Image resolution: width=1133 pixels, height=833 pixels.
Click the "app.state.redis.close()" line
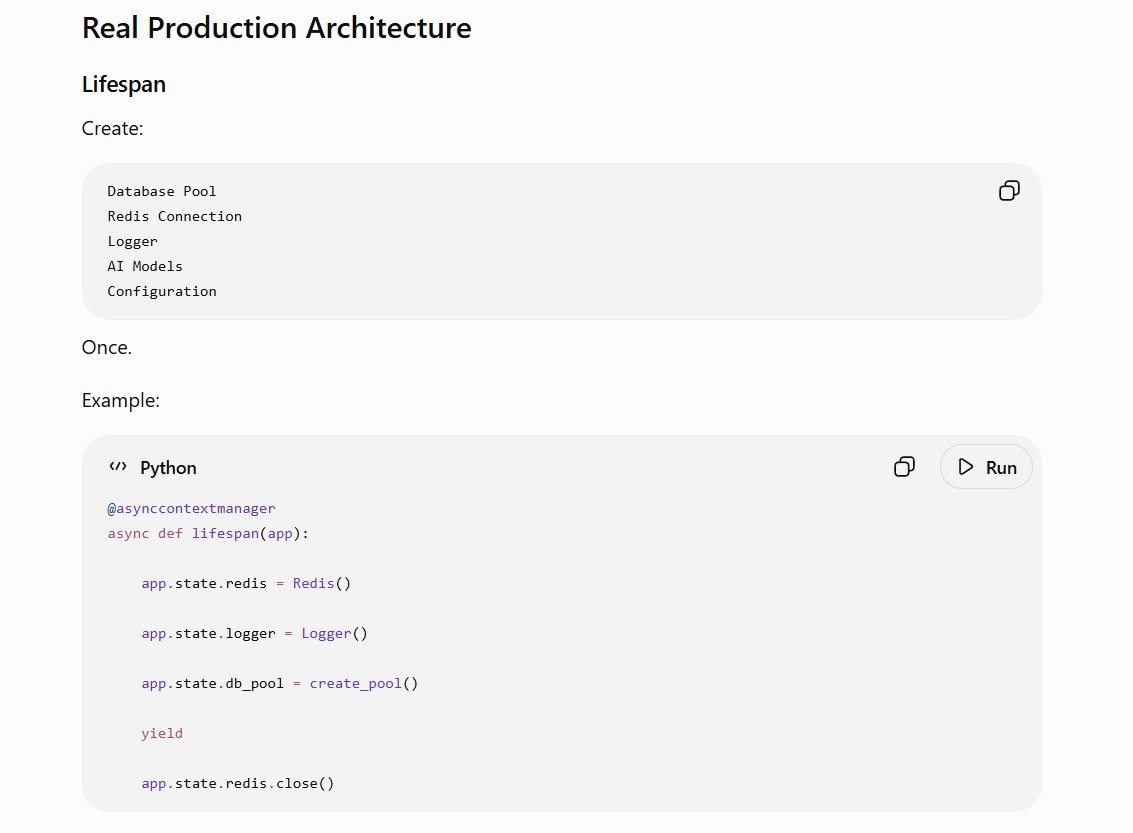click(x=238, y=783)
